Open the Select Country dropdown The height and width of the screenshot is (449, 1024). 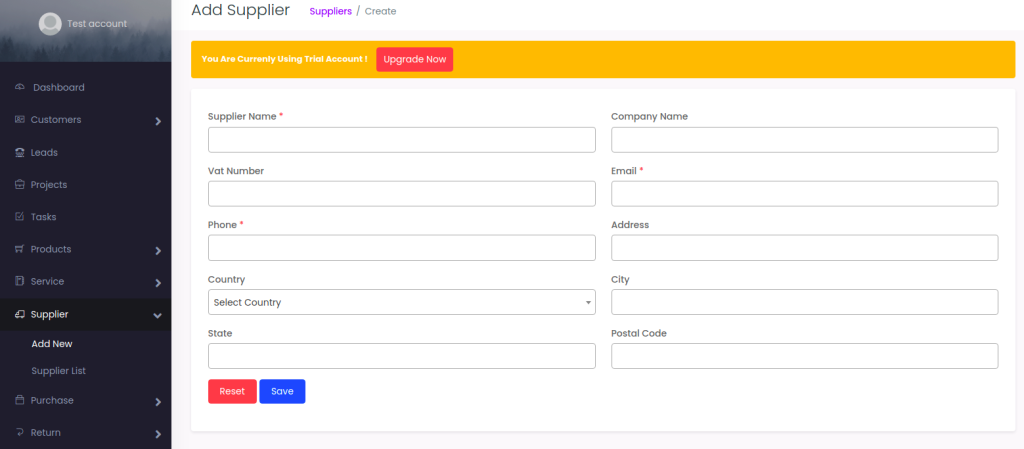[x=401, y=302]
